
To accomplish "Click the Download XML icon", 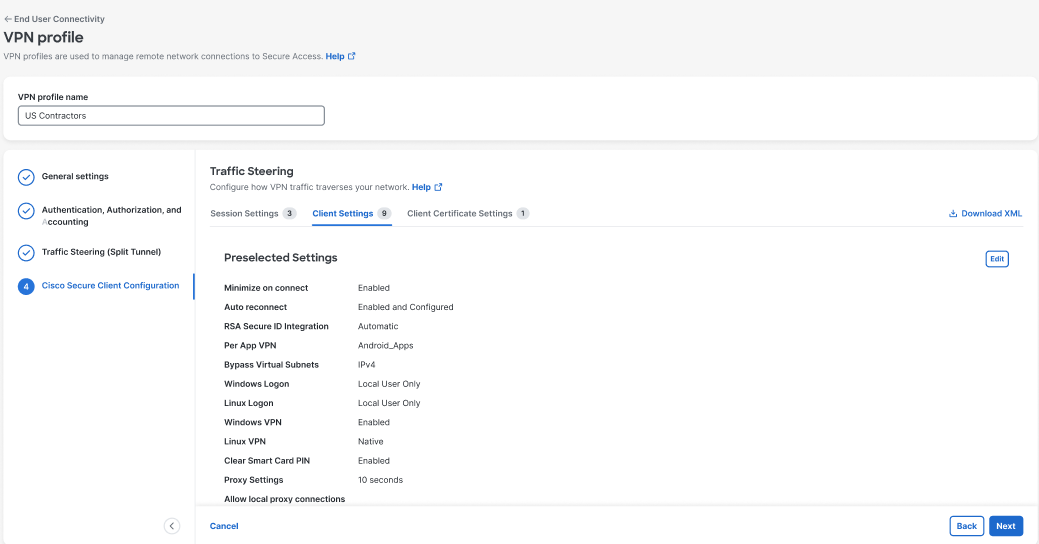I will (953, 214).
